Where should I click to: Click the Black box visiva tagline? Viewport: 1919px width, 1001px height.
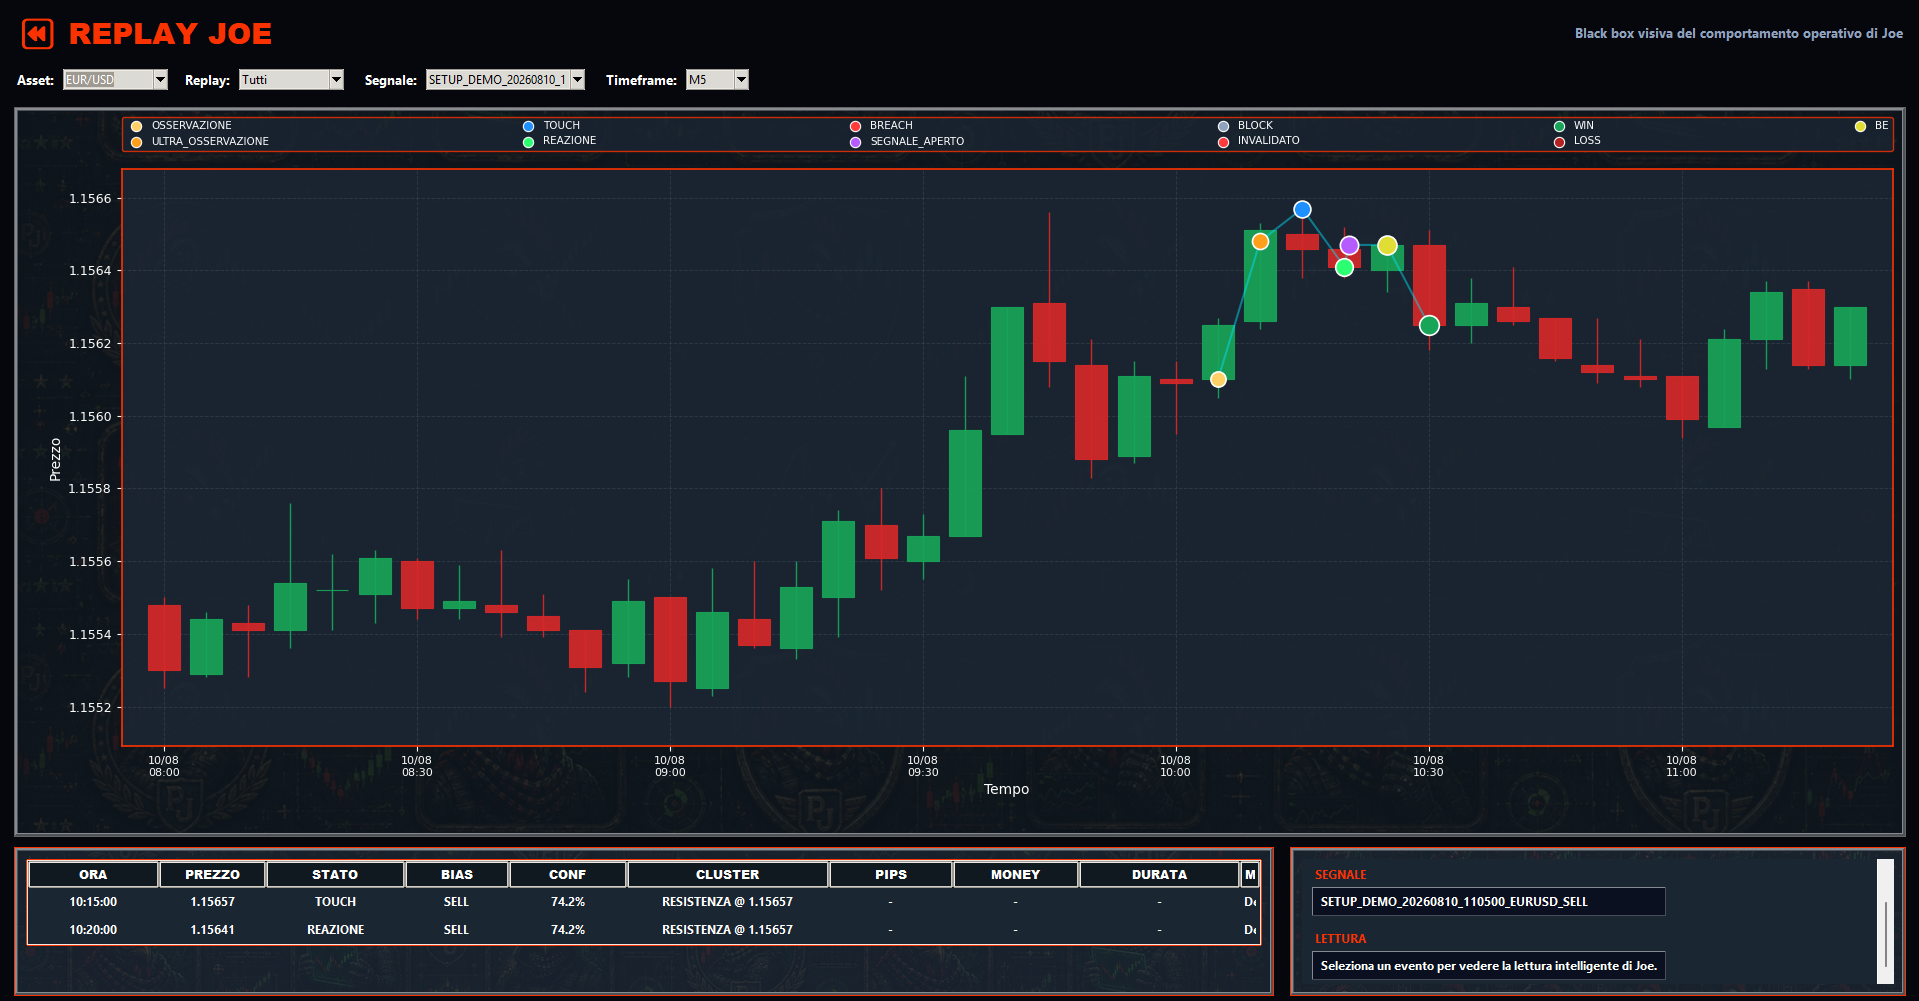coord(1738,34)
